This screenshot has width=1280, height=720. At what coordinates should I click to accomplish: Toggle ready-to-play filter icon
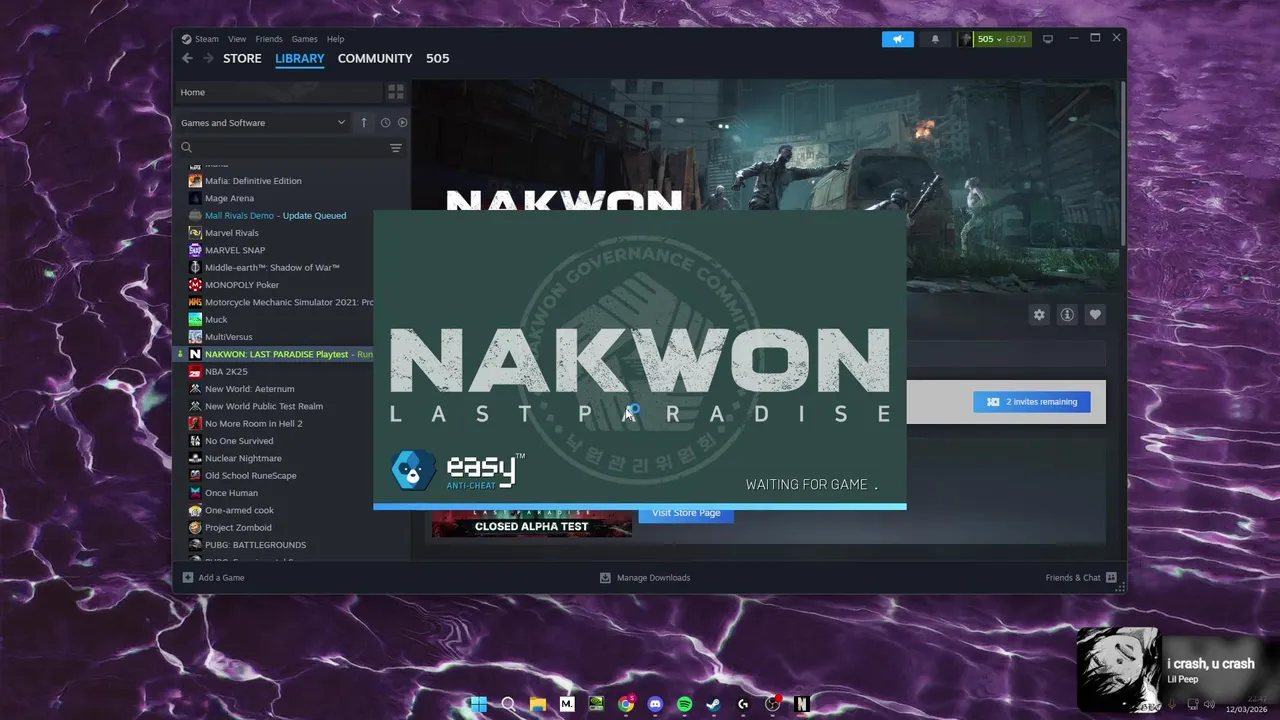click(402, 123)
